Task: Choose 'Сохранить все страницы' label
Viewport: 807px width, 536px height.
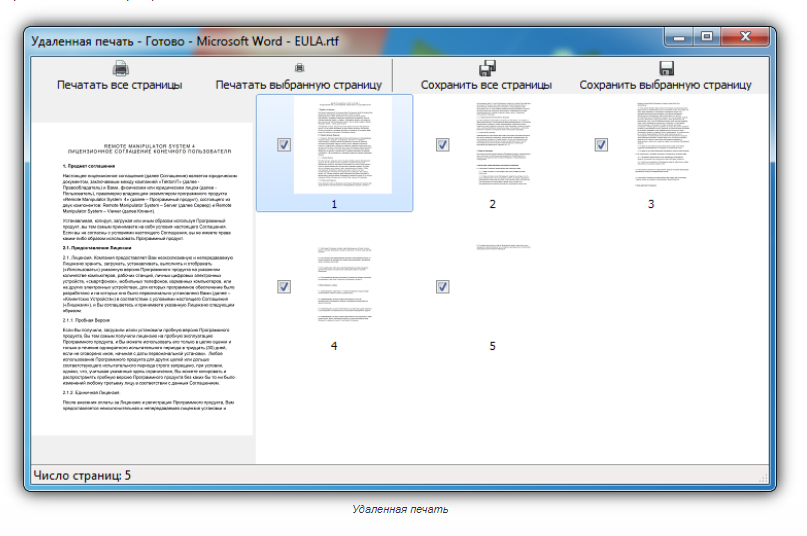Action: (x=486, y=85)
